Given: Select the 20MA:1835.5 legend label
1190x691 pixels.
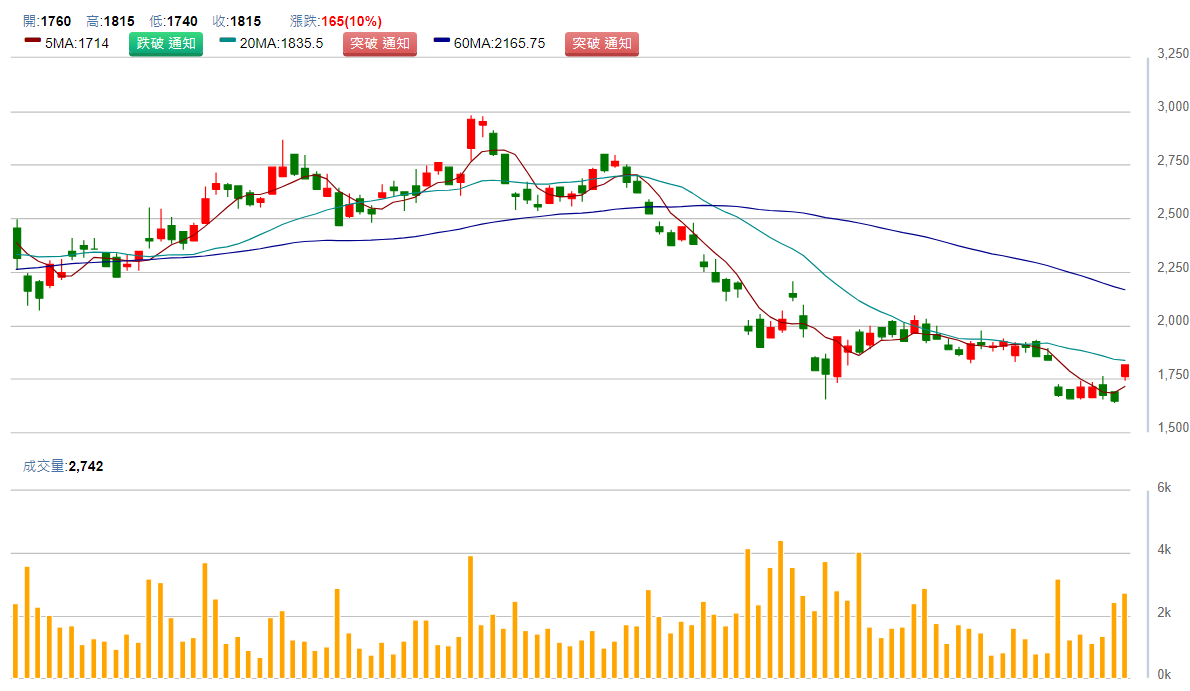Looking at the screenshot, I should point(281,44).
